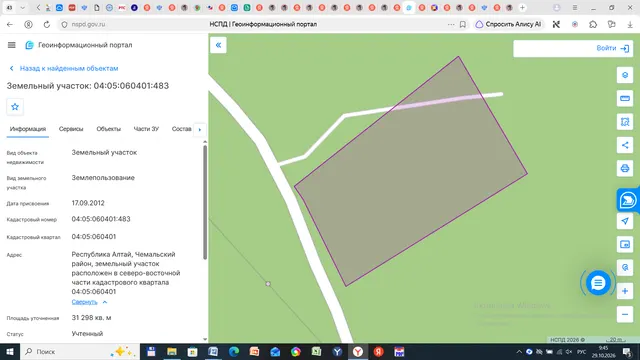This screenshot has width=640, height=360.
Task: Click the map search-target icon above zoom
Action: (625, 268)
